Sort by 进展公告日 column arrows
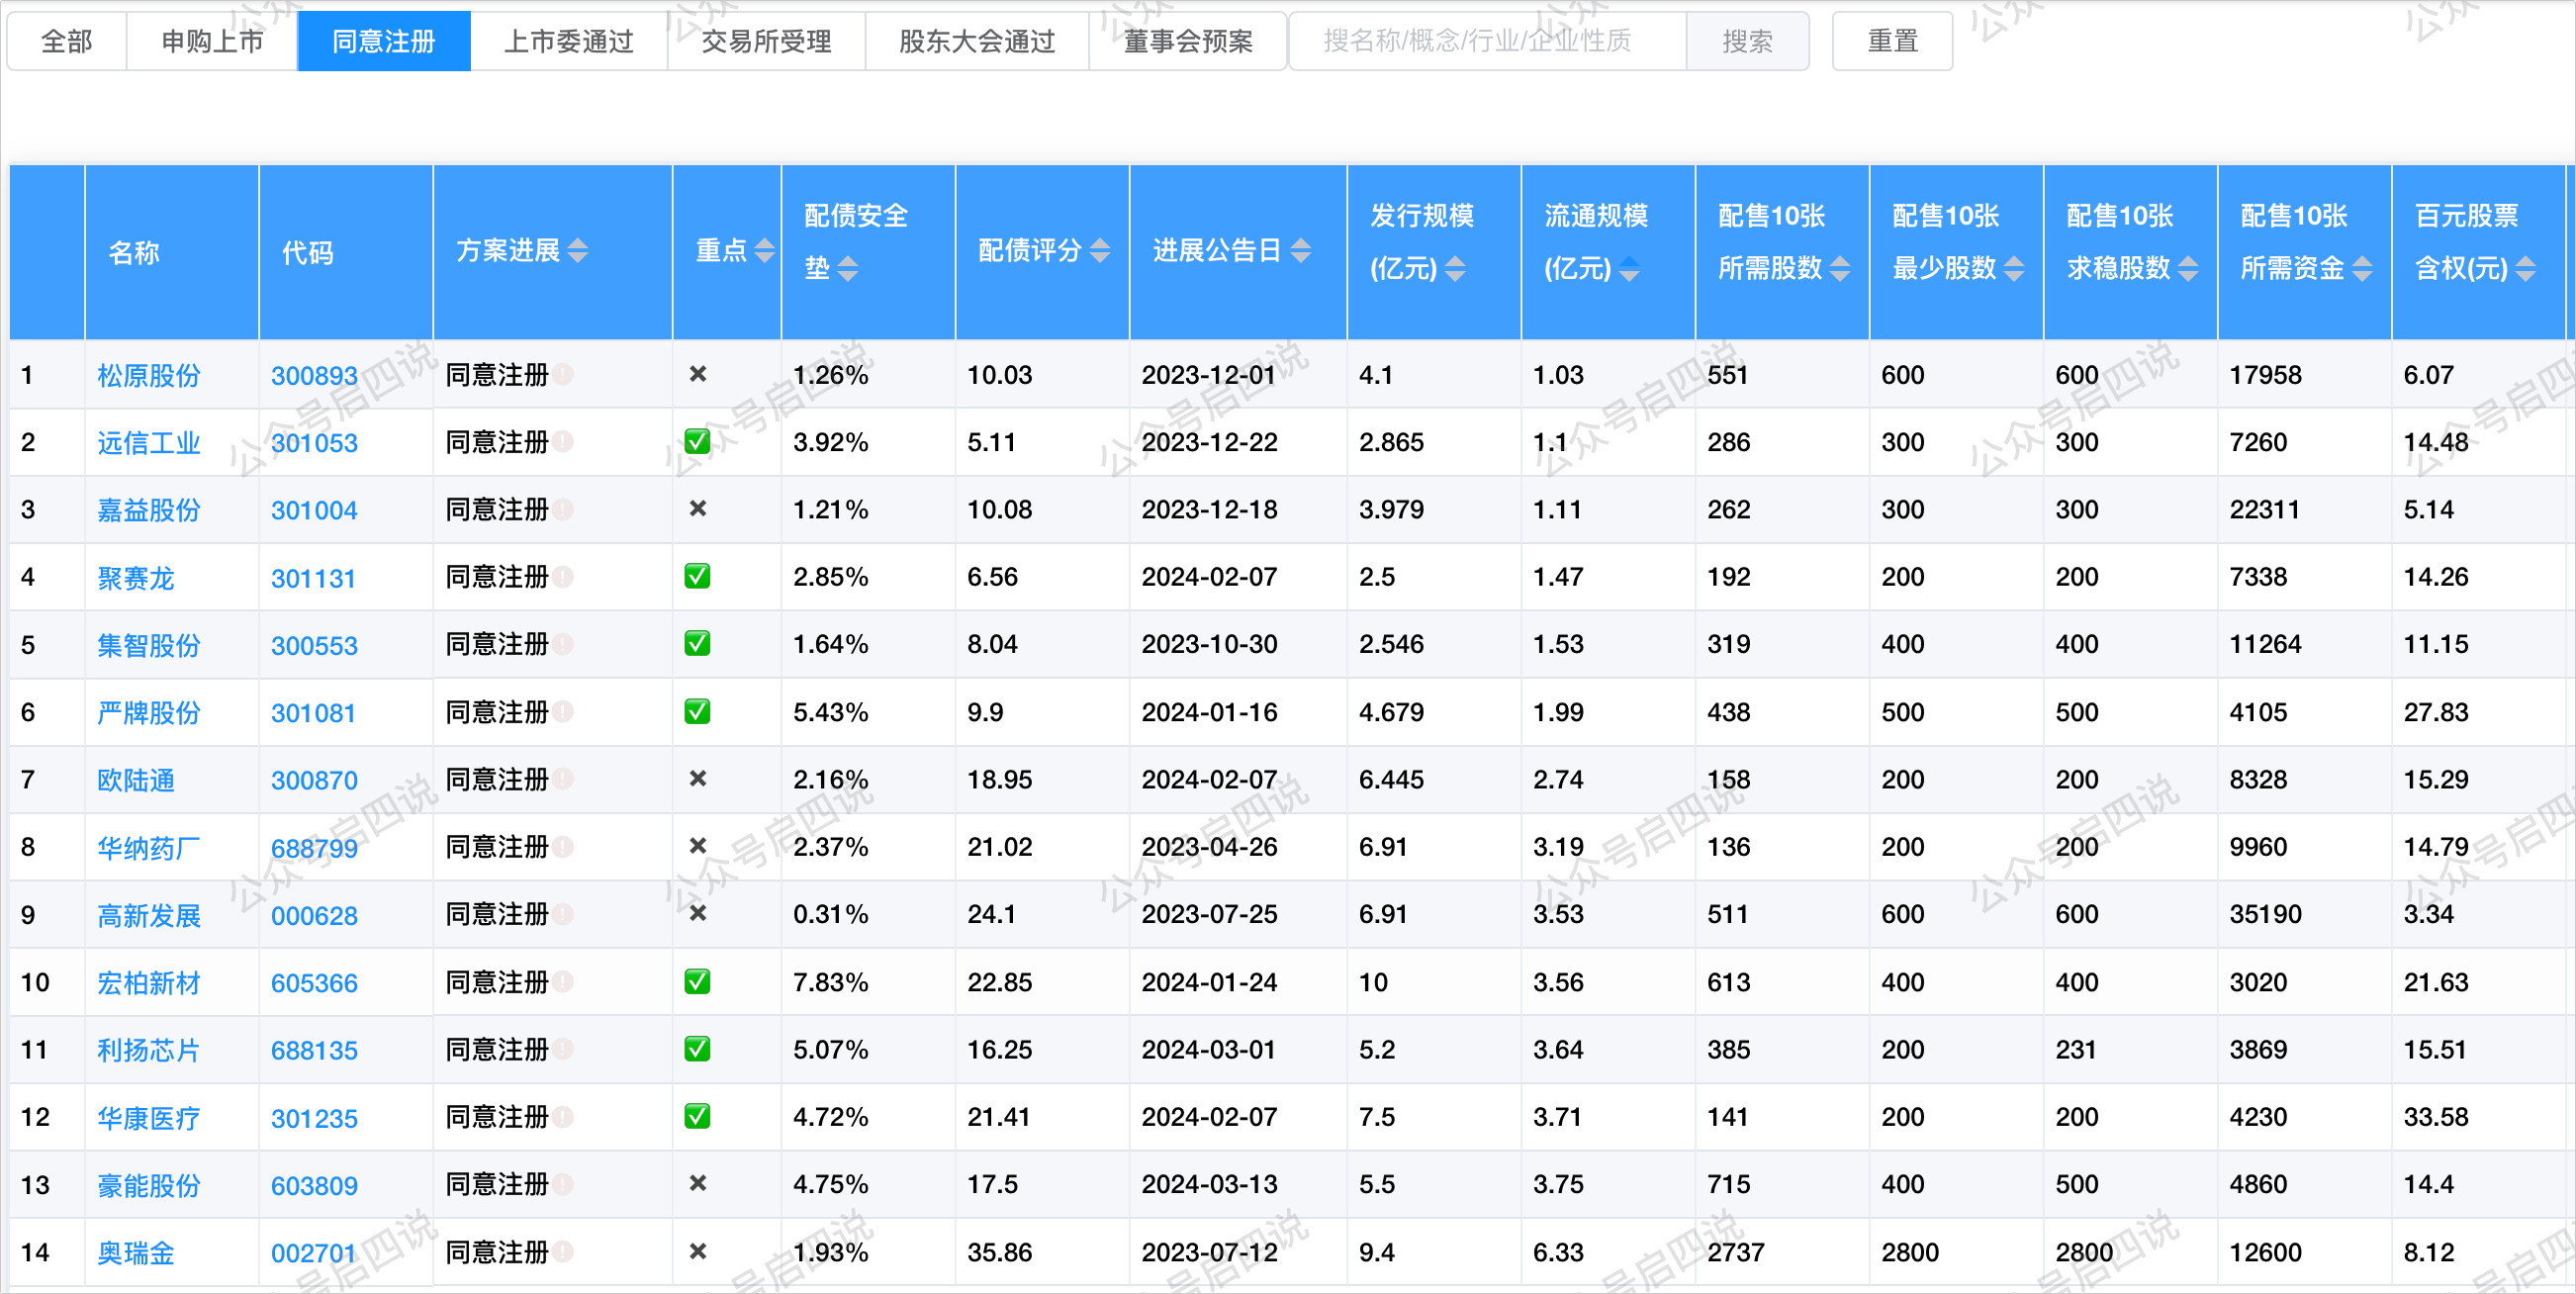This screenshot has height=1294, width=2576. tap(1300, 250)
